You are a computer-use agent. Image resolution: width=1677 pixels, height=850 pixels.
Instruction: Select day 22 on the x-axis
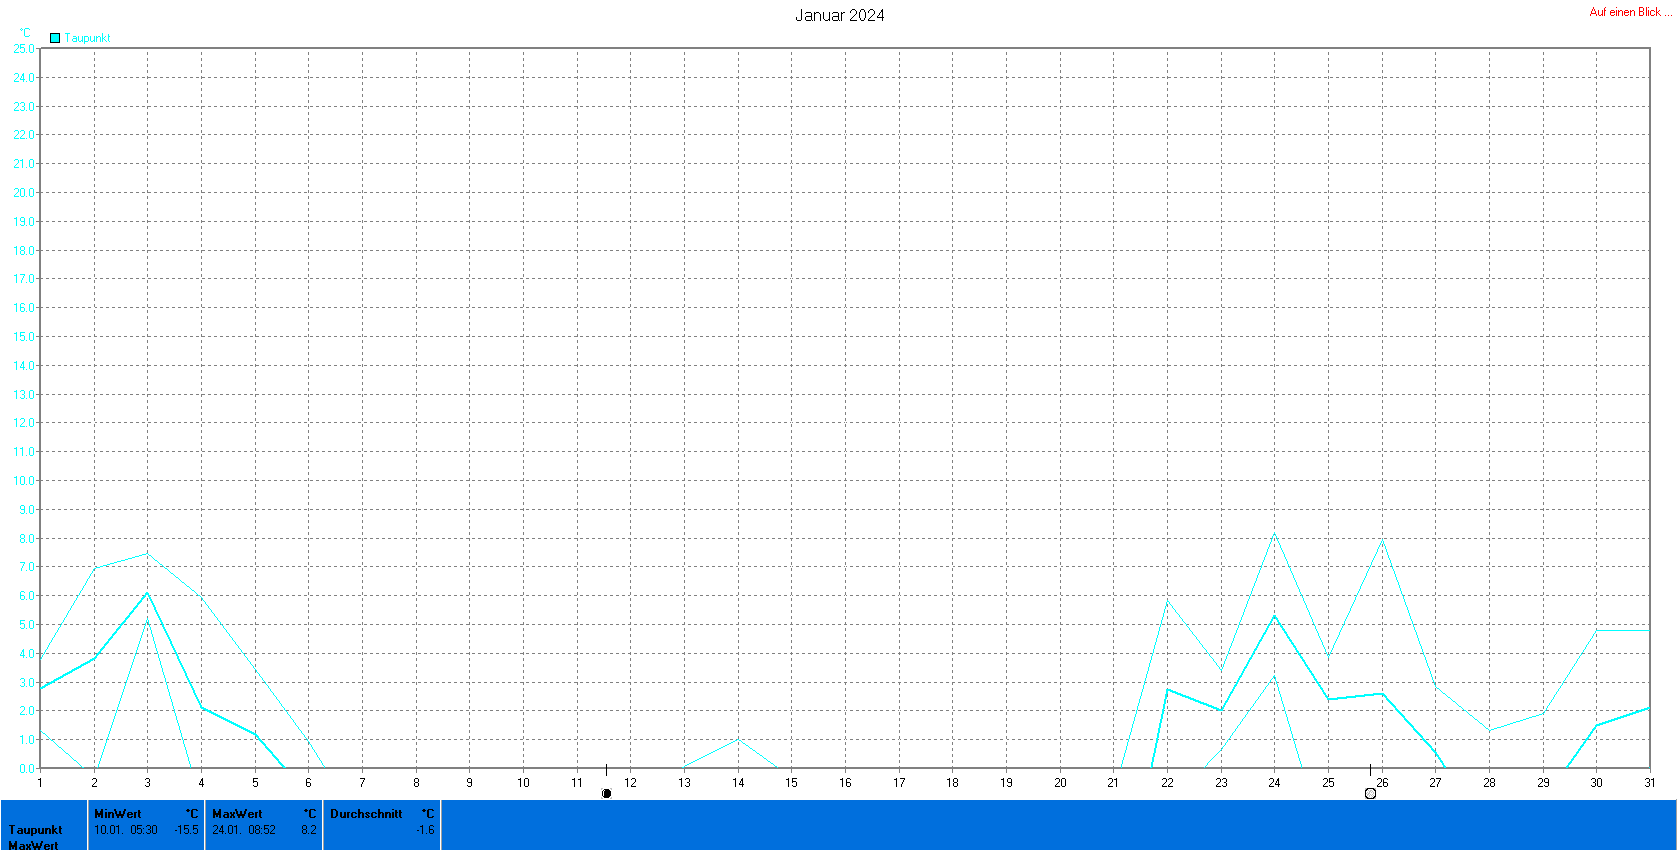1167,783
